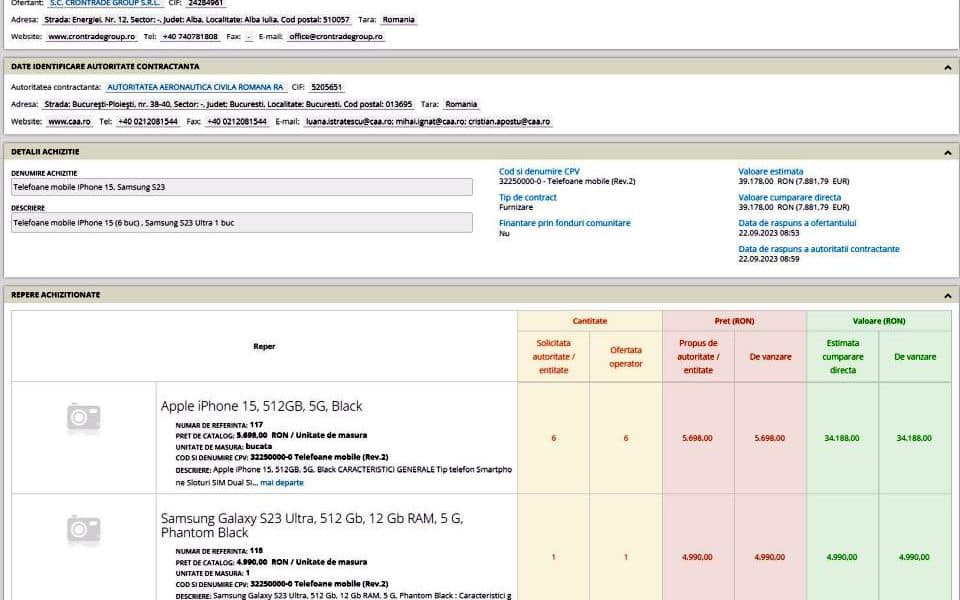Click the 'mai departe' link under iPhone description
Image resolution: width=960 pixels, height=600 pixels.
pos(282,482)
